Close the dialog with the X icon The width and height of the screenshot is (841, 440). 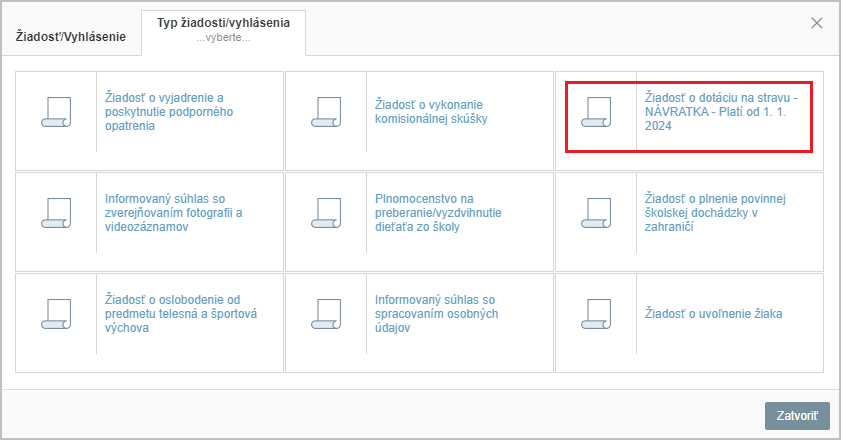[816, 23]
